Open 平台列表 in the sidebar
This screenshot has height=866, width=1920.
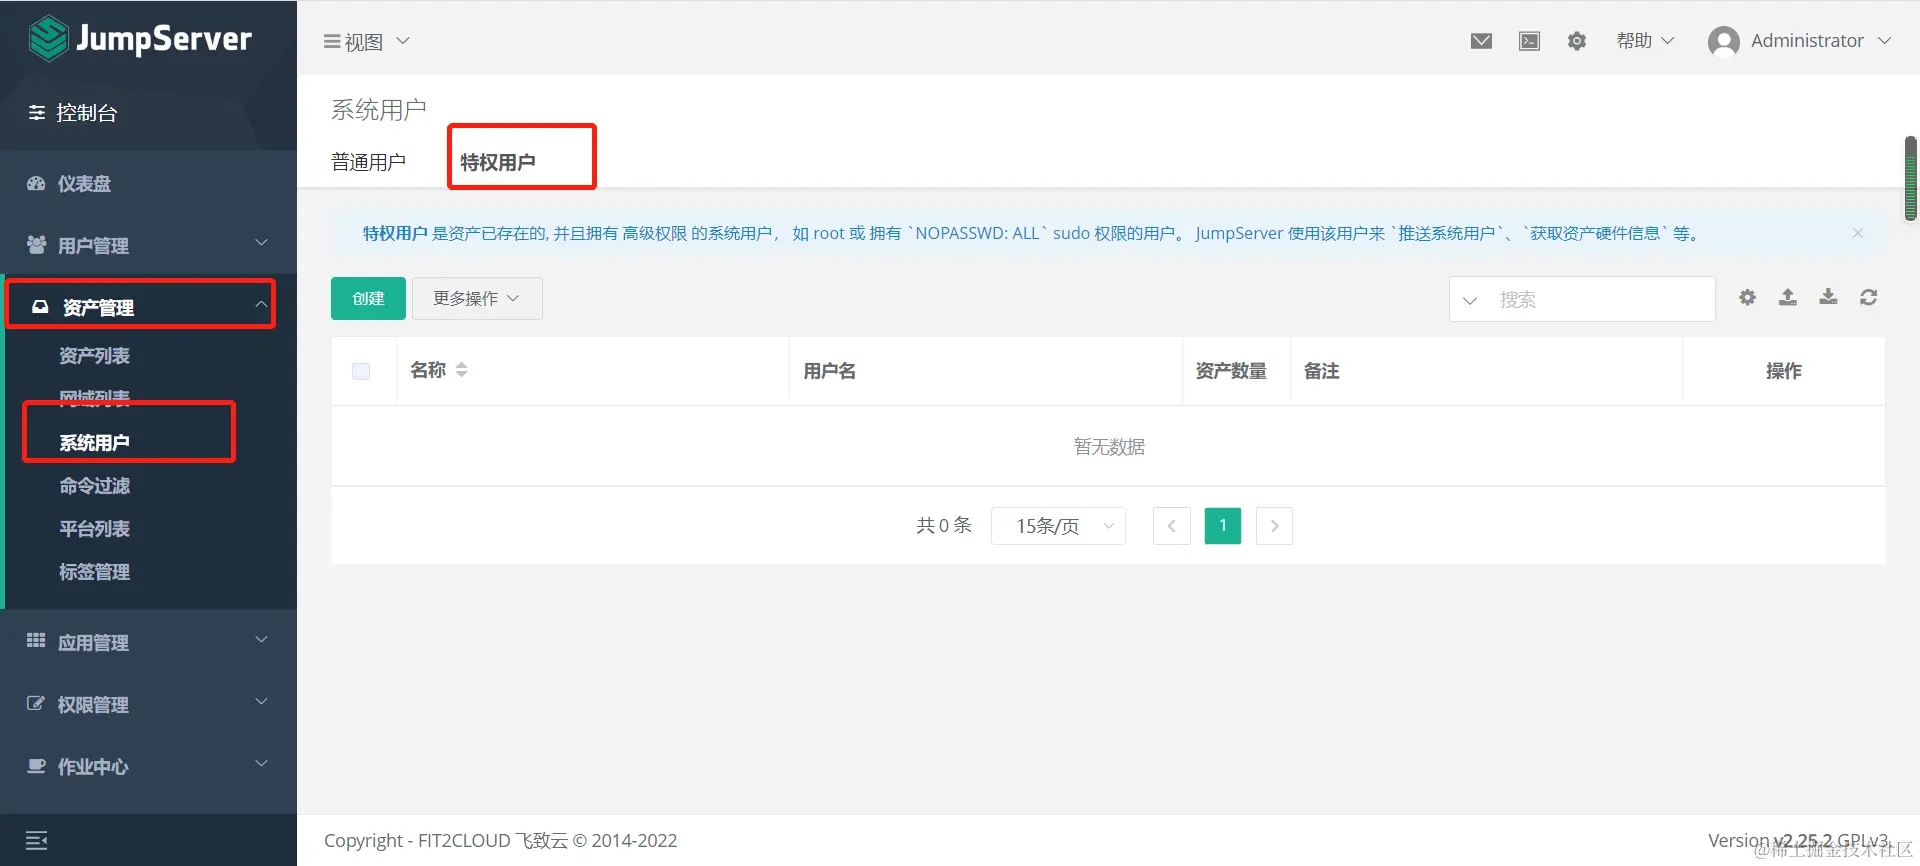tap(94, 529)
